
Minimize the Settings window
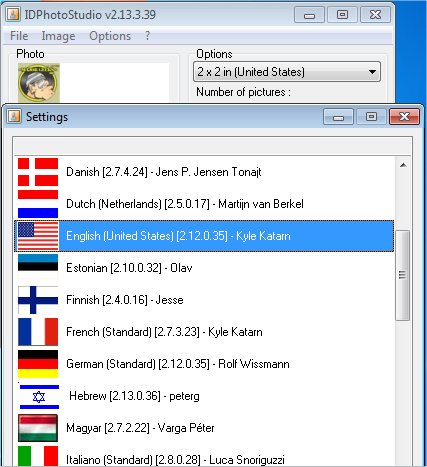(338, 116)
